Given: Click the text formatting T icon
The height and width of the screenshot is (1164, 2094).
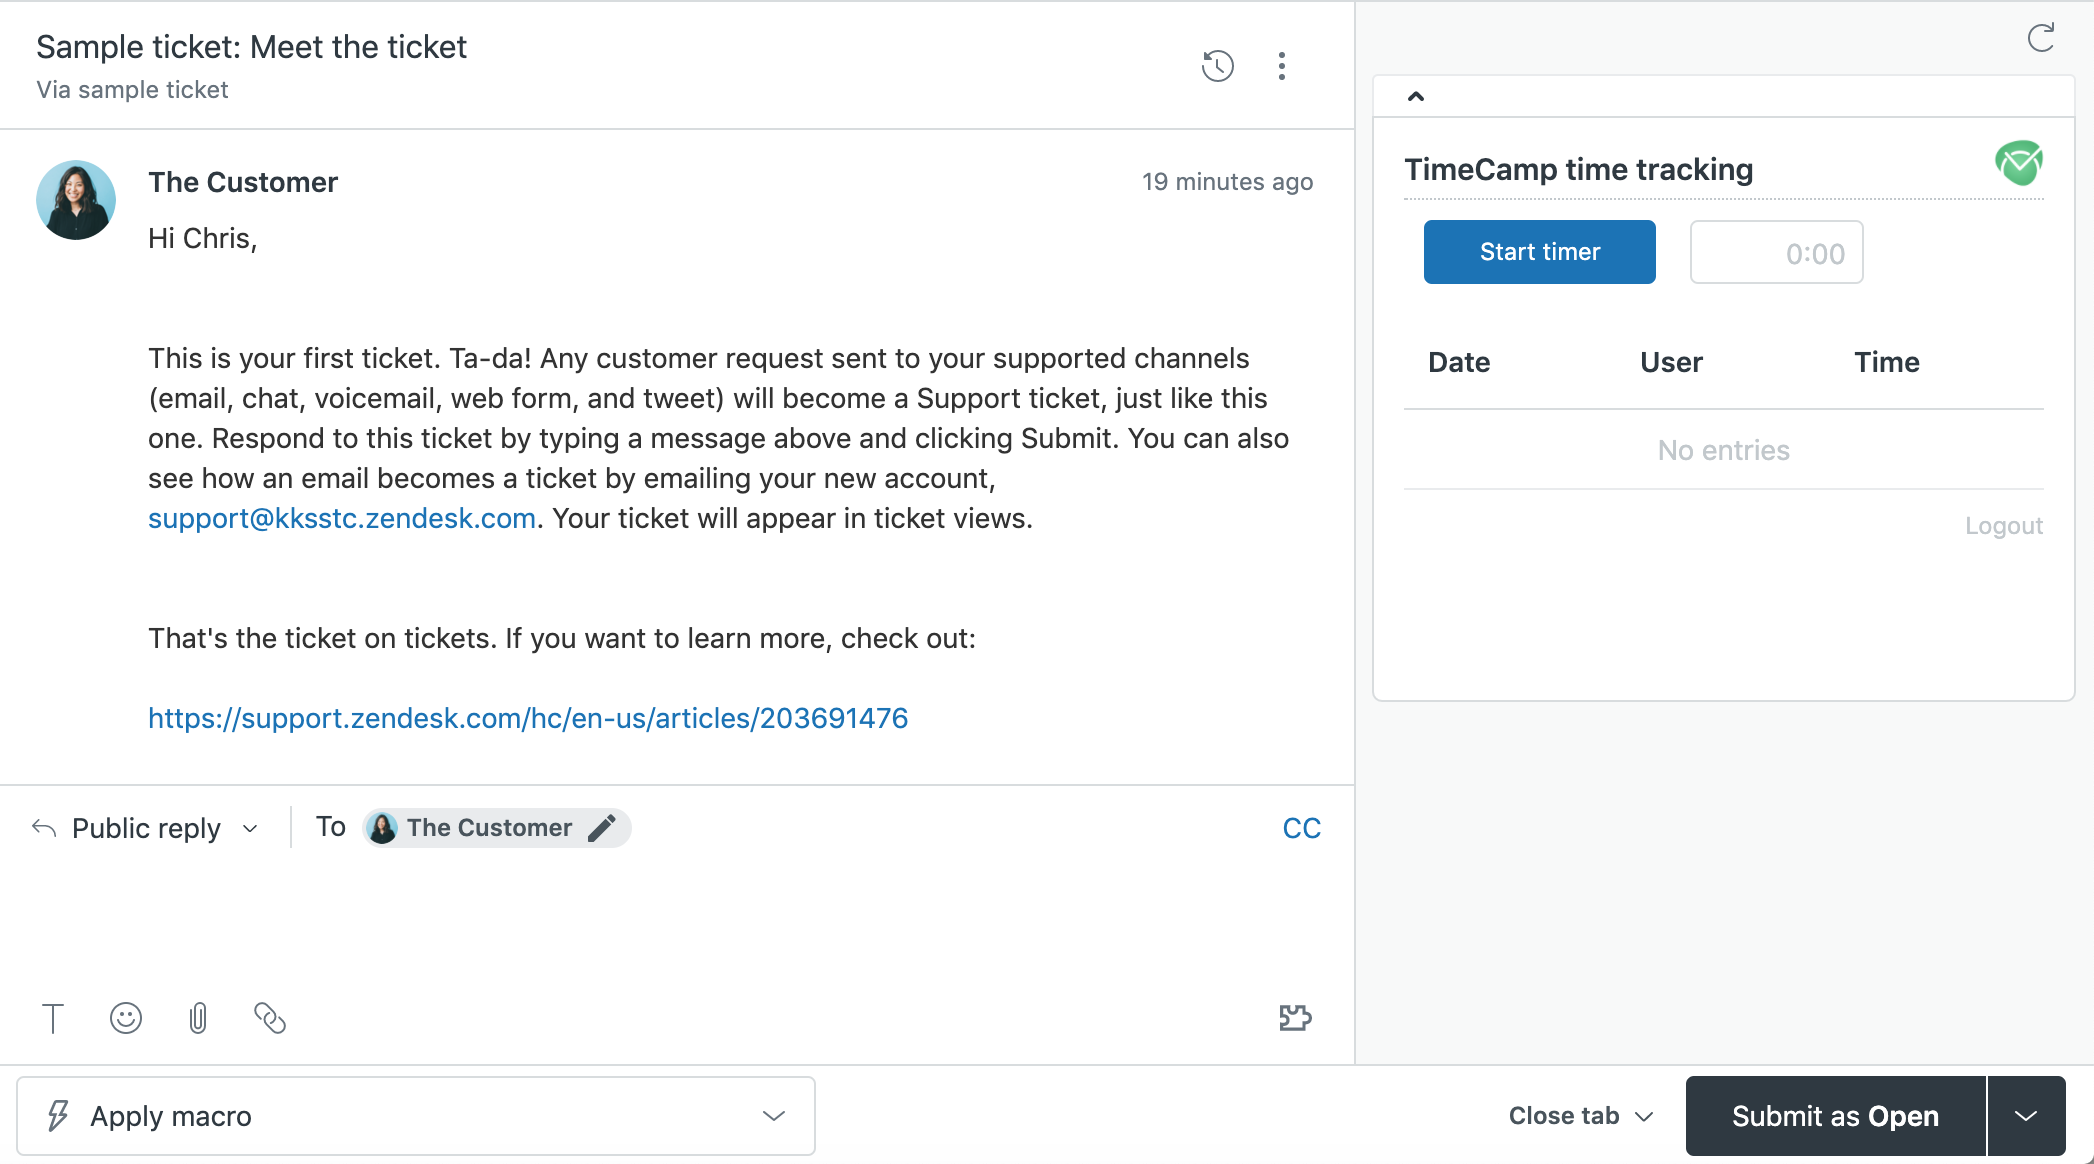Looking at the screenshot, I should (53, 1018).
